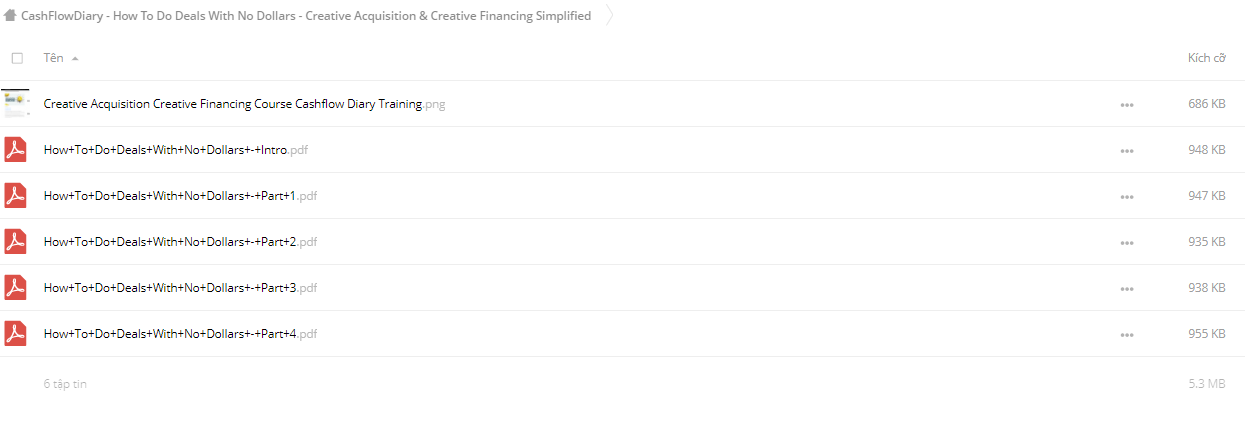The image size is (1245, 424).
Task: Sort files by Kích cỡ column
Action: click(1206, 58)
